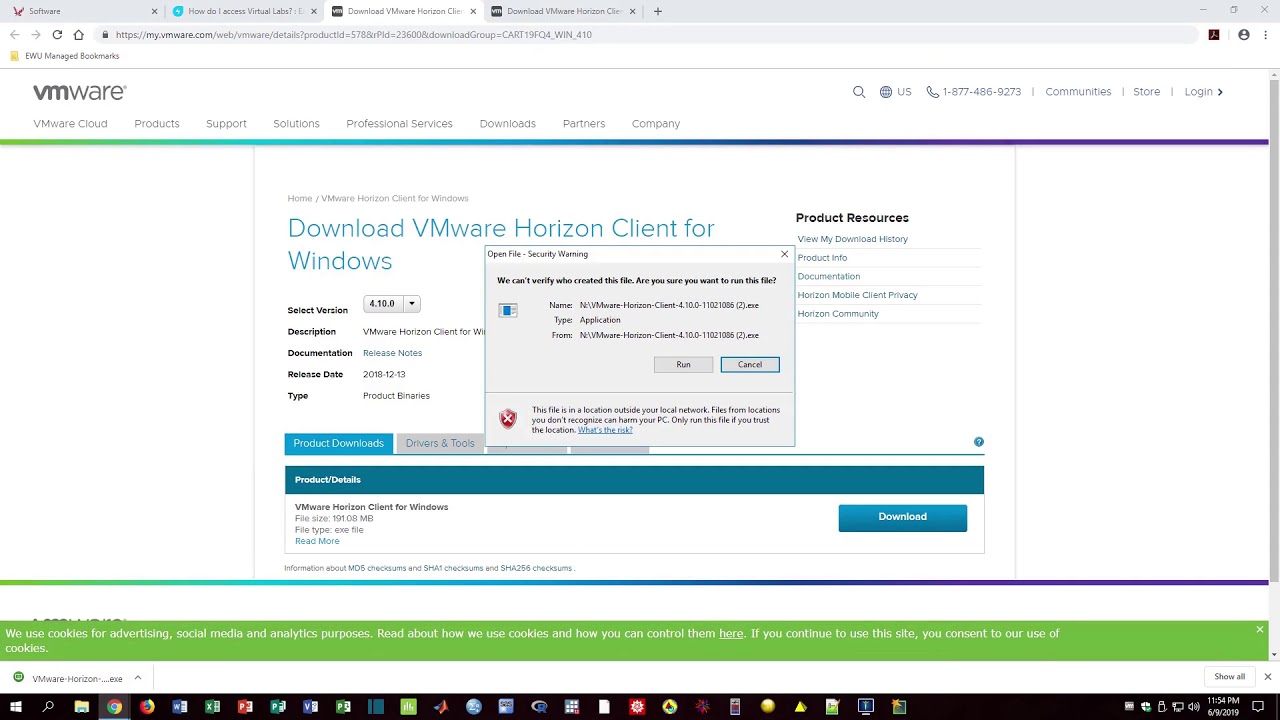Click the Chrome address bar URL
Image resolution: width=1280 pixels, height=720 pixels.
pos(353,35)
